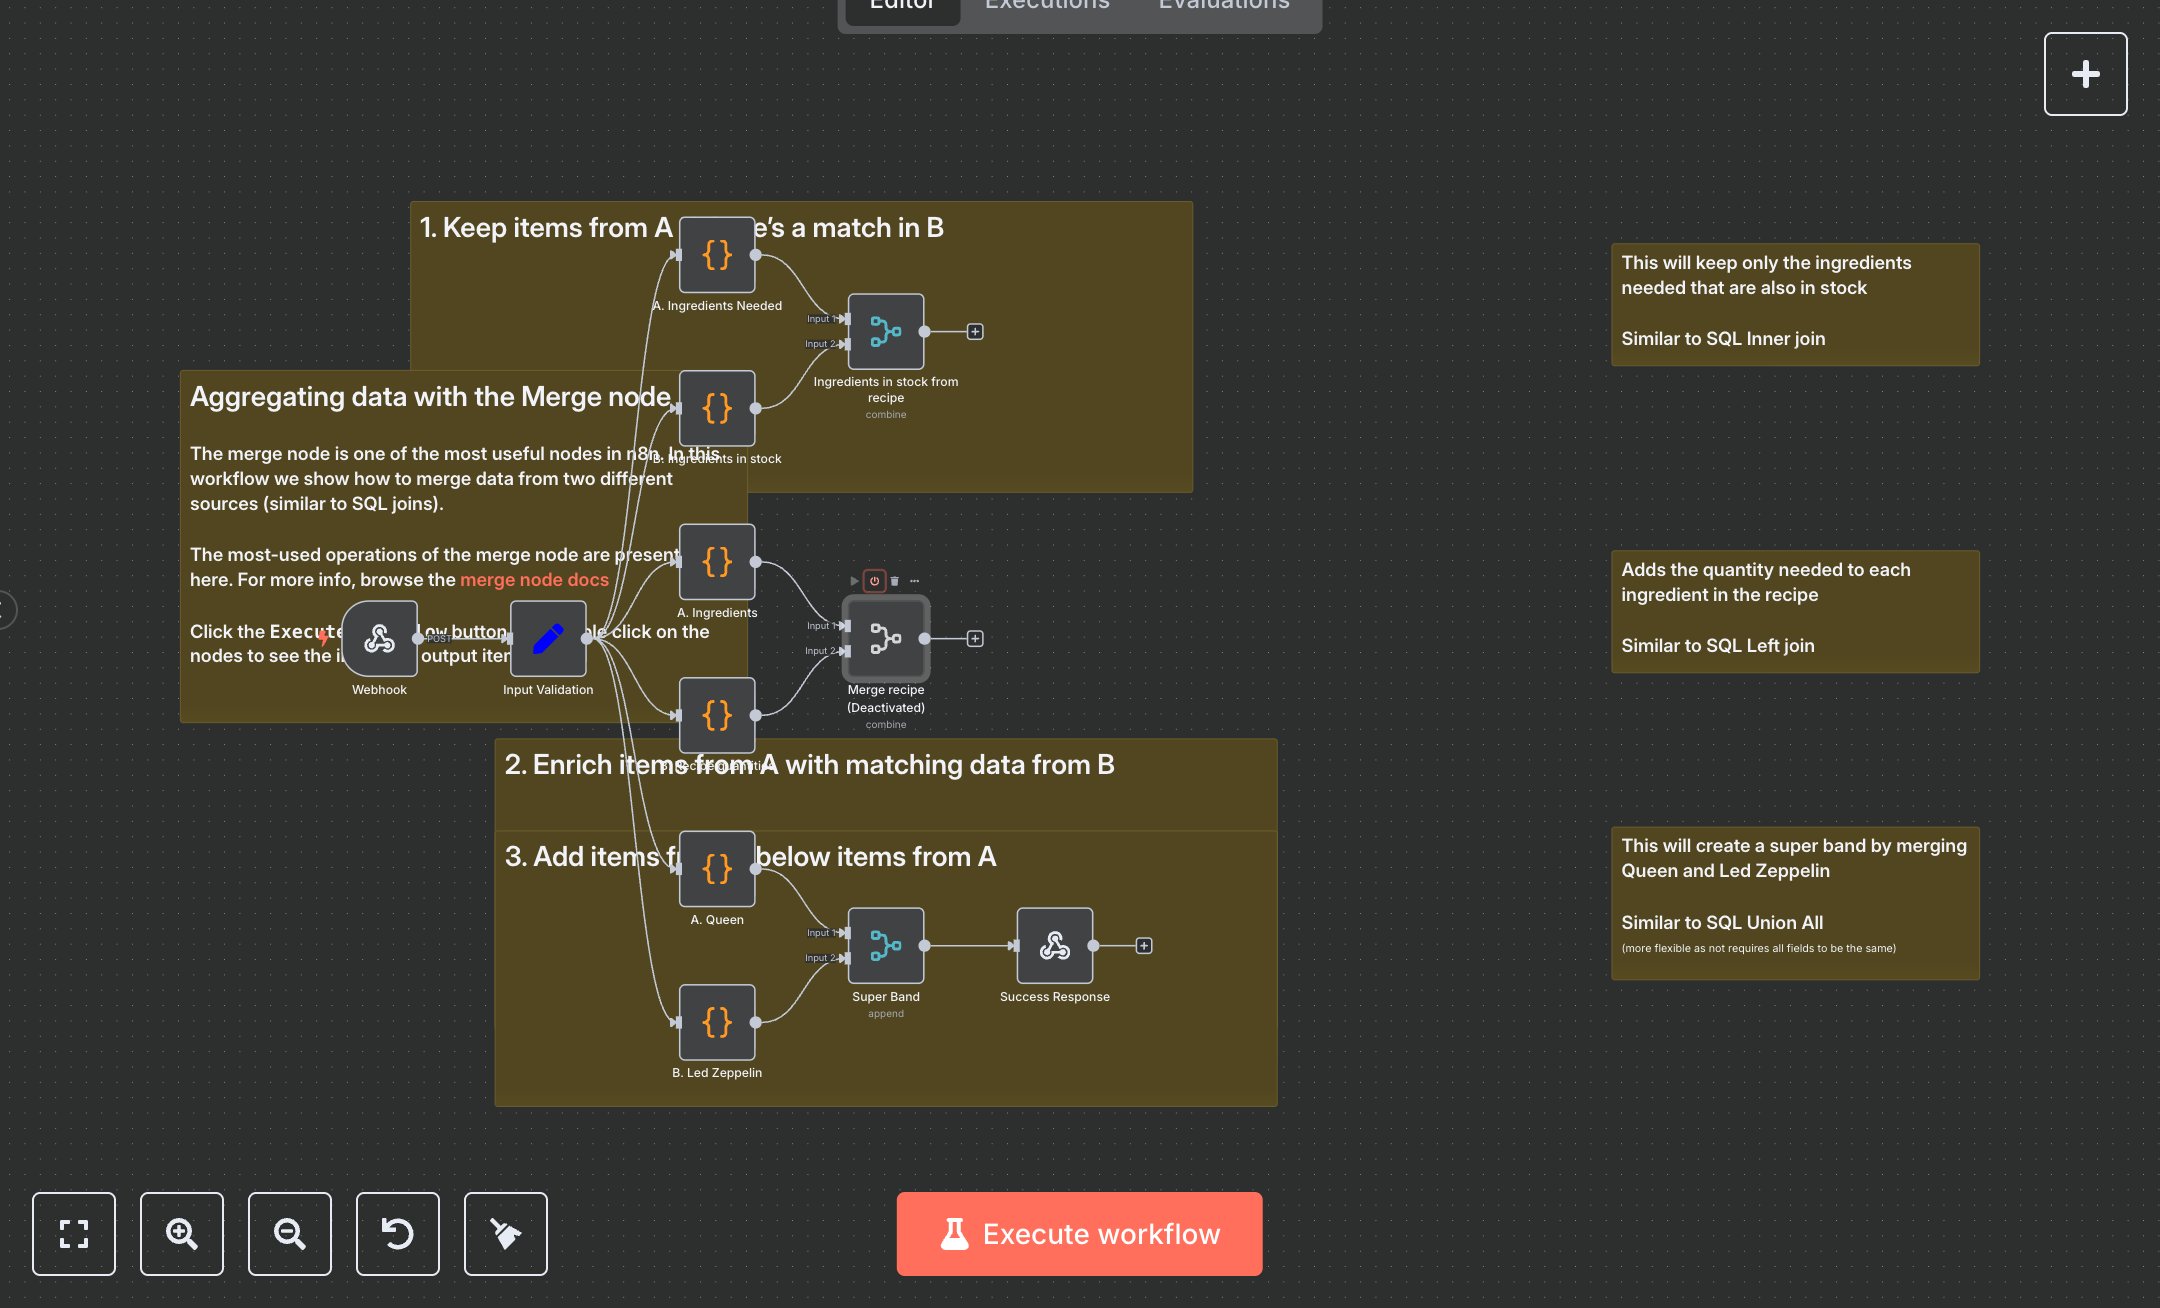Open the Input Validation node
The image size is (2160, 1308).
548,640
